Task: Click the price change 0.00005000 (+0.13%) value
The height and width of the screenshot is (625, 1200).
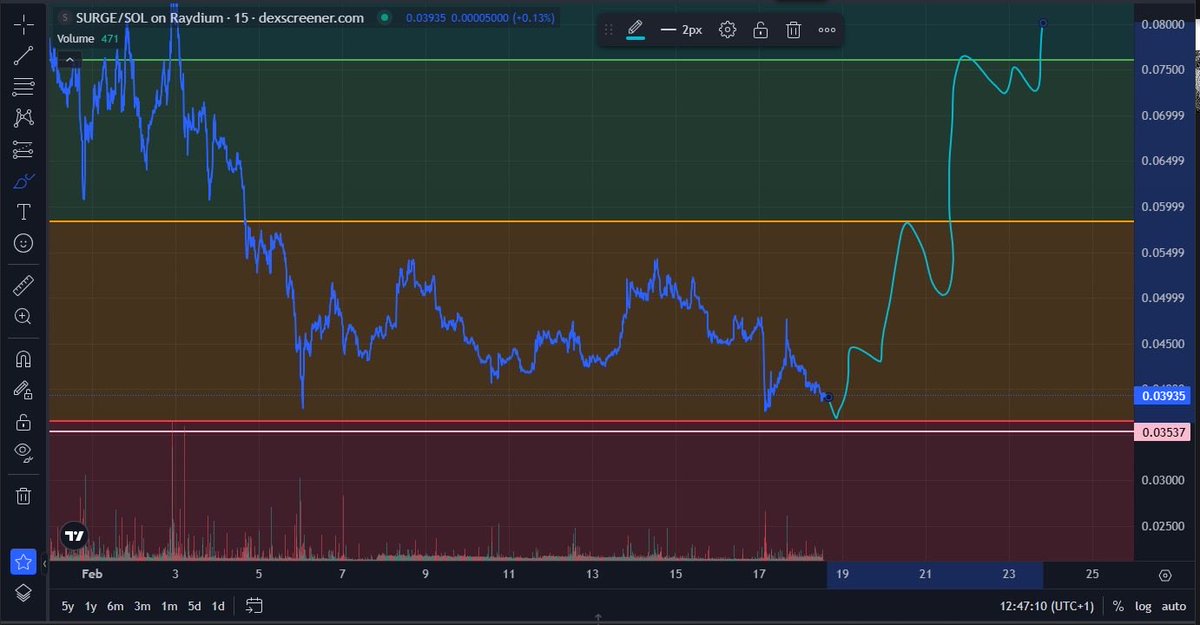Action: click(503, 17)
